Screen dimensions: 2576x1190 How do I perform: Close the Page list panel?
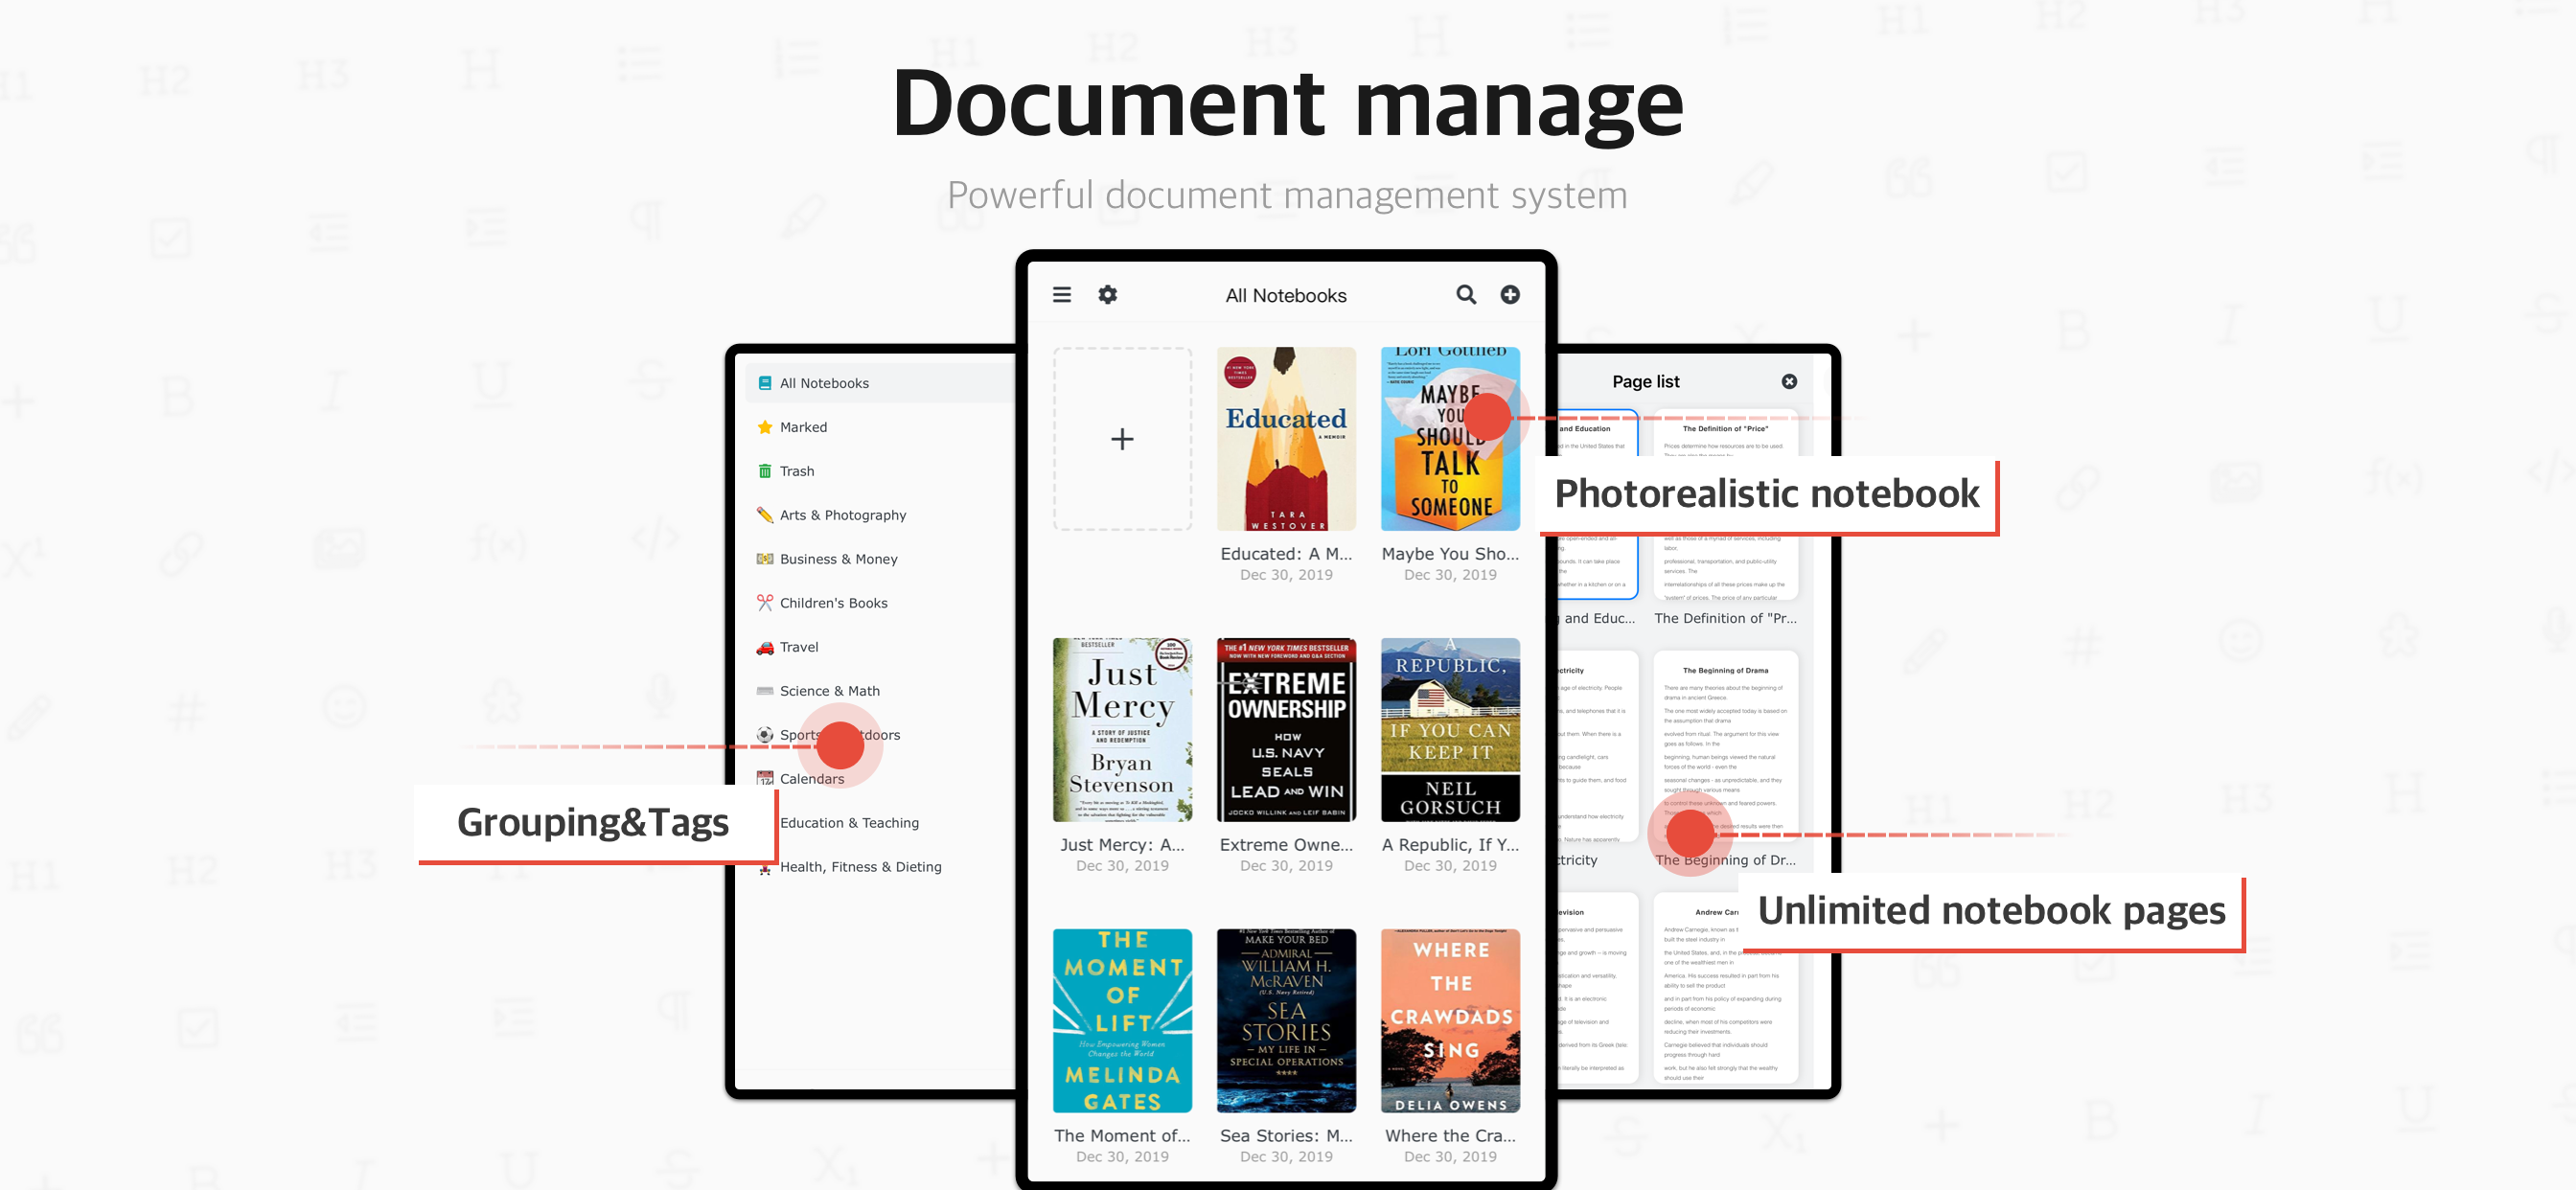1788,382
